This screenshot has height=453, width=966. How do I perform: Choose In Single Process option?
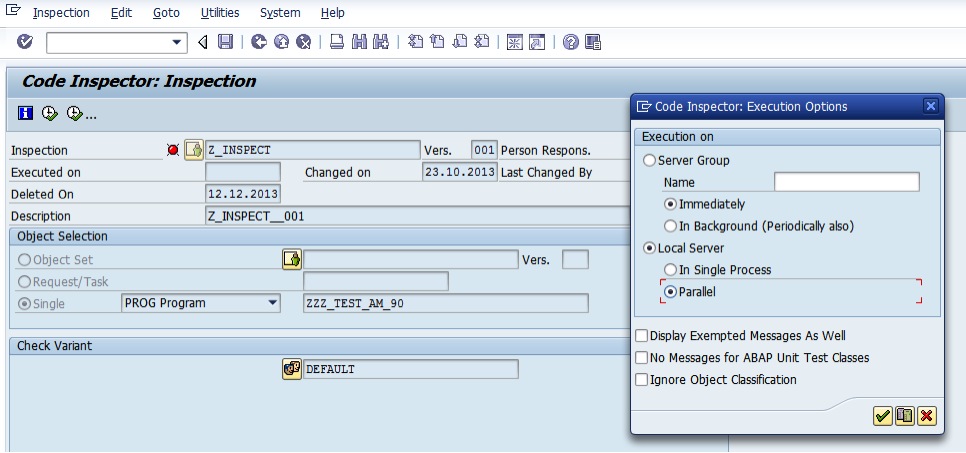671,270
